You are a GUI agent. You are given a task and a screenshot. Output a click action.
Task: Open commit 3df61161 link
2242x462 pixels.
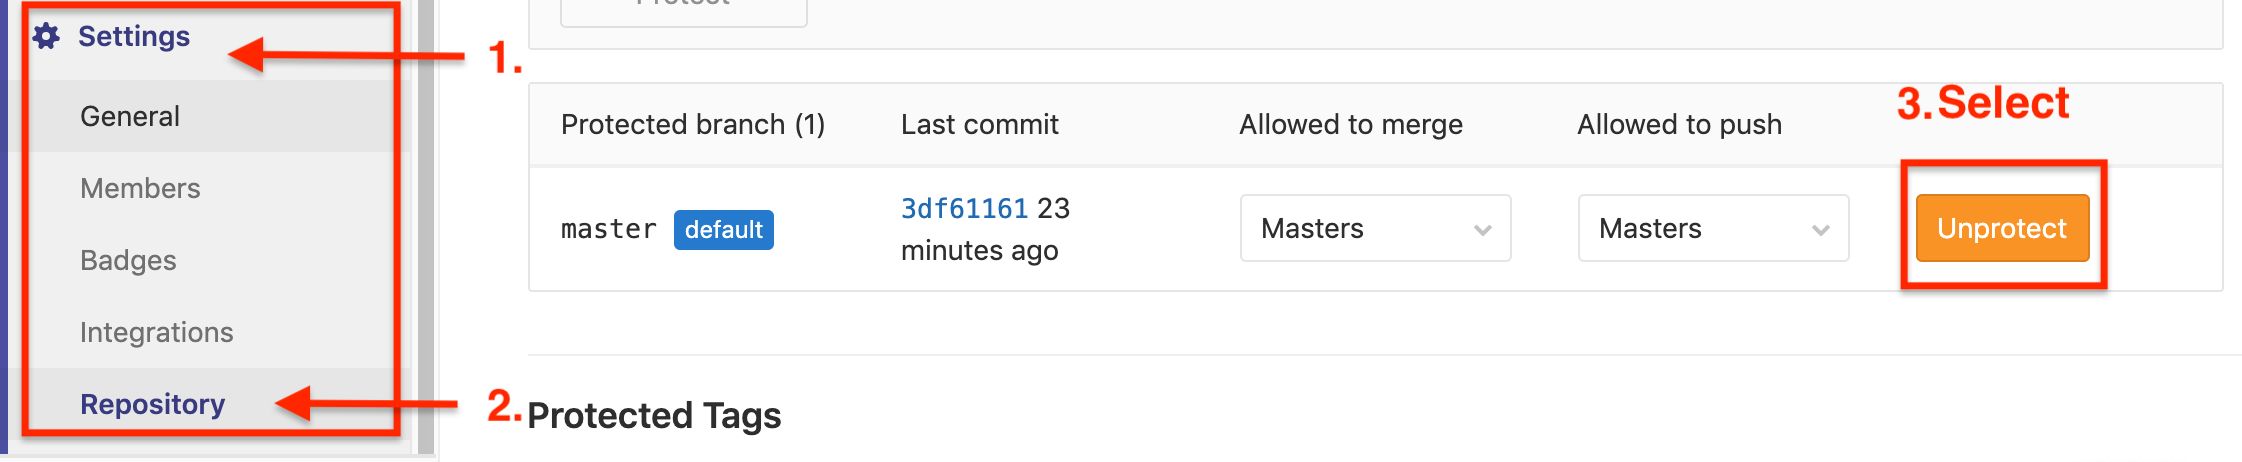[964, 208]
